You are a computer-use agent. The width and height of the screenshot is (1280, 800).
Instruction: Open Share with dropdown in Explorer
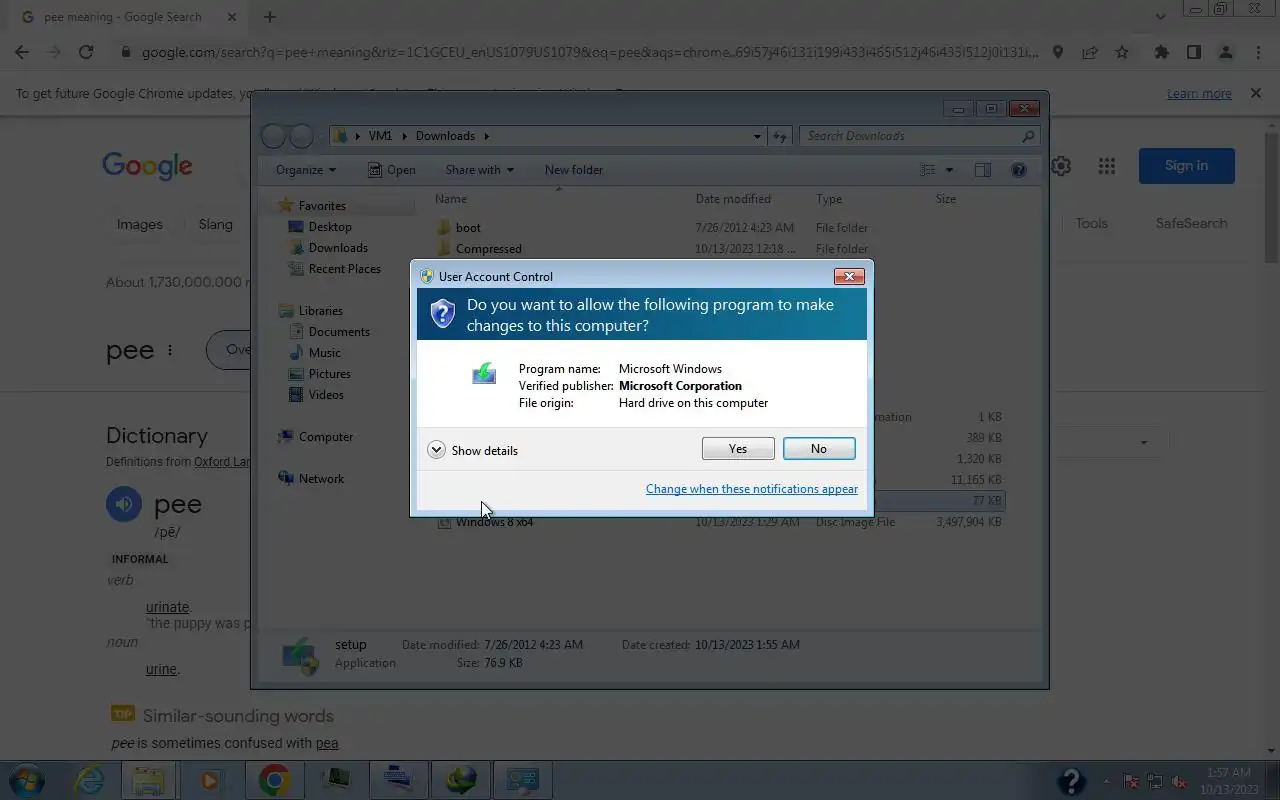pos(479,170)
